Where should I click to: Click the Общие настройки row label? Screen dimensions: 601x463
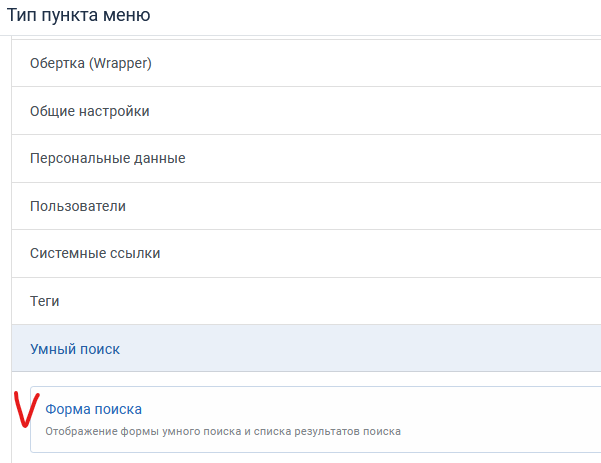click(90, 111)
